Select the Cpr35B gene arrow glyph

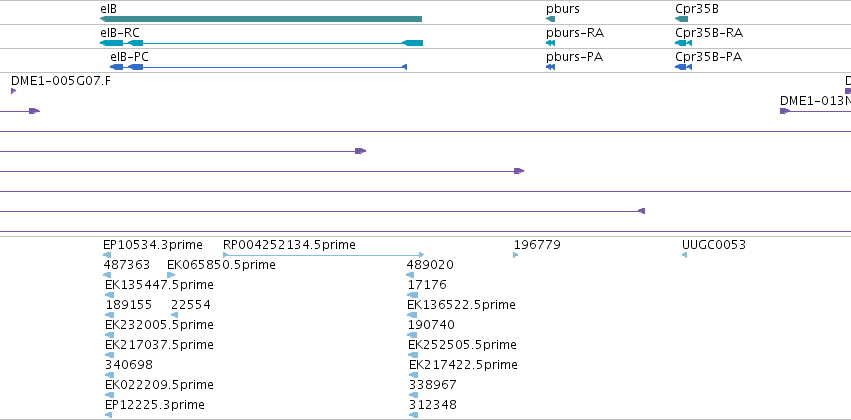[x=681, y=19]
